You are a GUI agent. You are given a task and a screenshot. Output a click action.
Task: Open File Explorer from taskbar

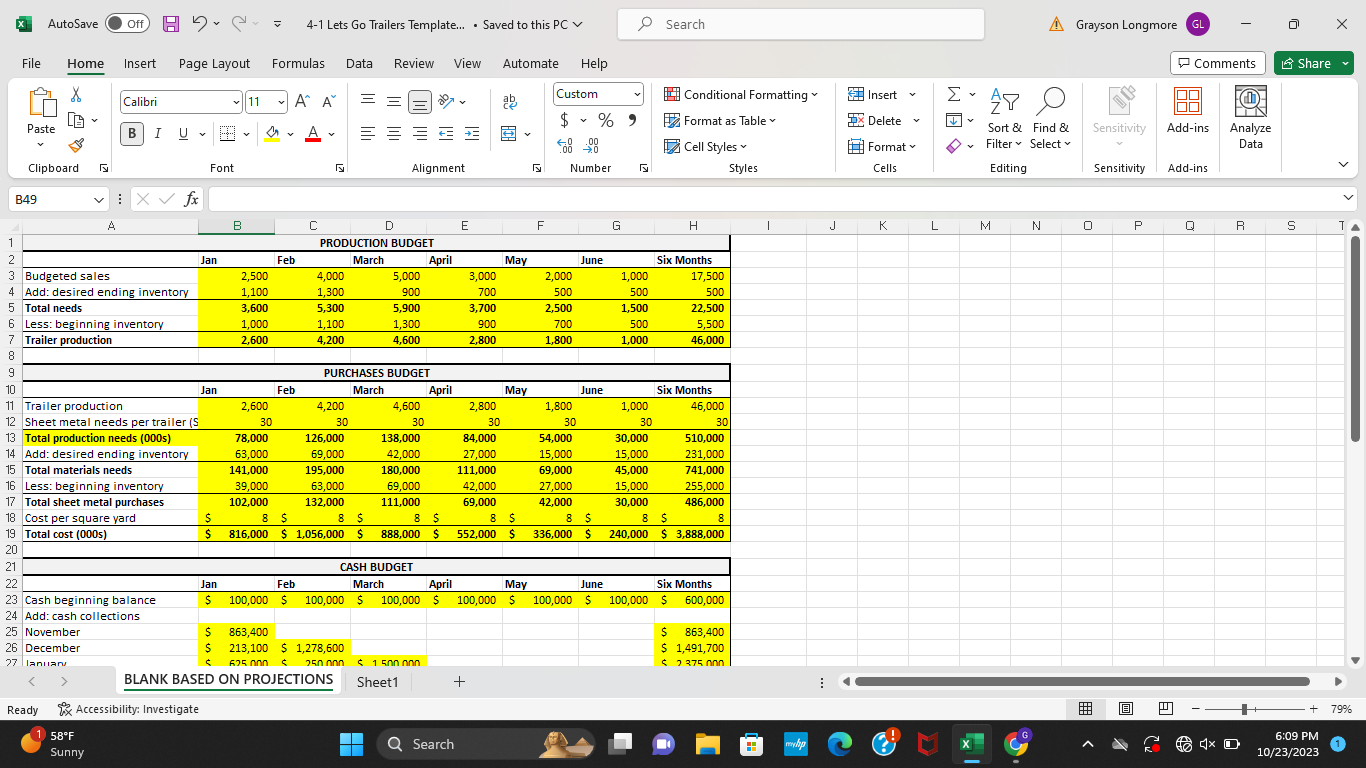click(708, 744)
